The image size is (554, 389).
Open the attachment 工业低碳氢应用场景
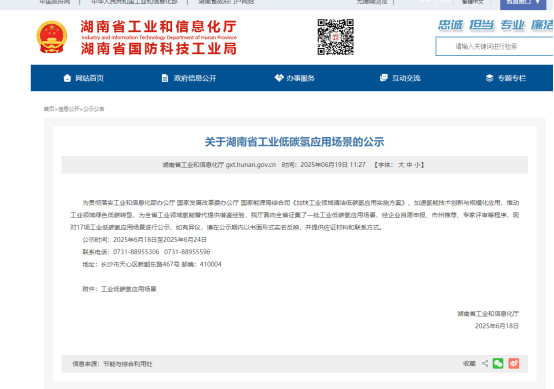(129, 289)
